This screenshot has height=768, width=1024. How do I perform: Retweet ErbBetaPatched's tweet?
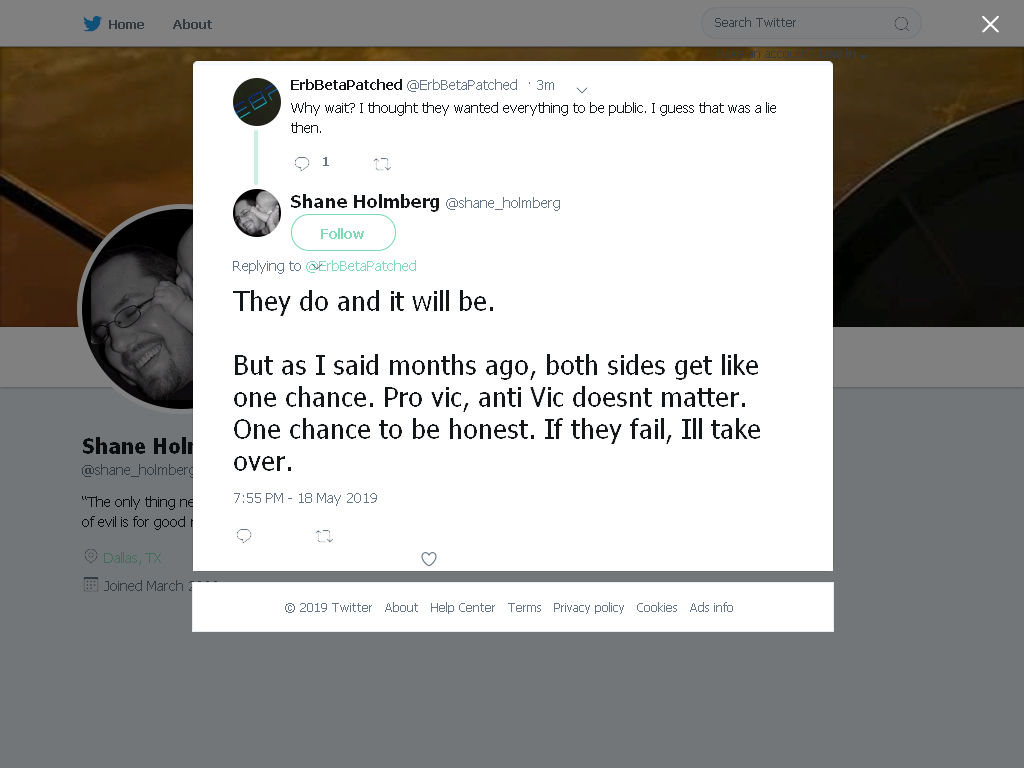[x=382, y=164]
